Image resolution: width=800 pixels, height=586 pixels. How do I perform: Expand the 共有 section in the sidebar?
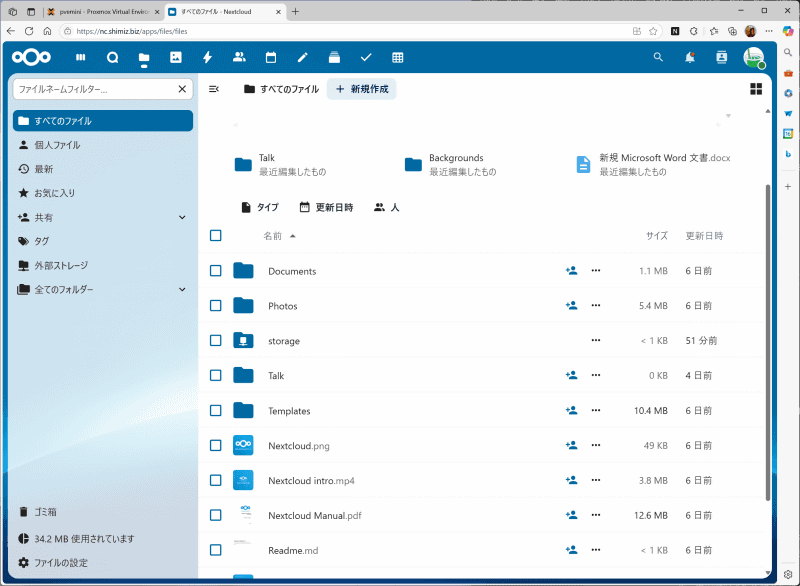181,217
